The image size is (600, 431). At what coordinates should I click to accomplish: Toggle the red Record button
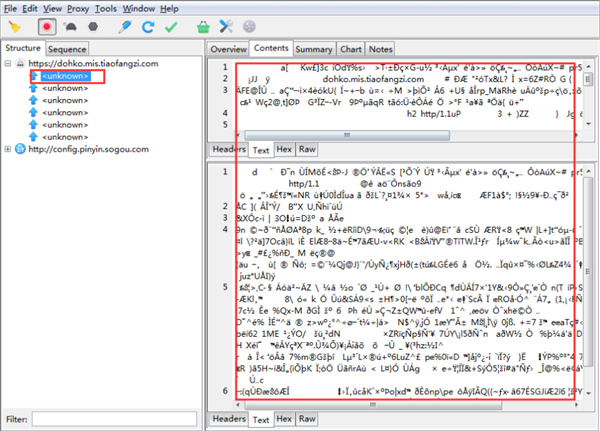pyautogui.click(x=46, y=25)
